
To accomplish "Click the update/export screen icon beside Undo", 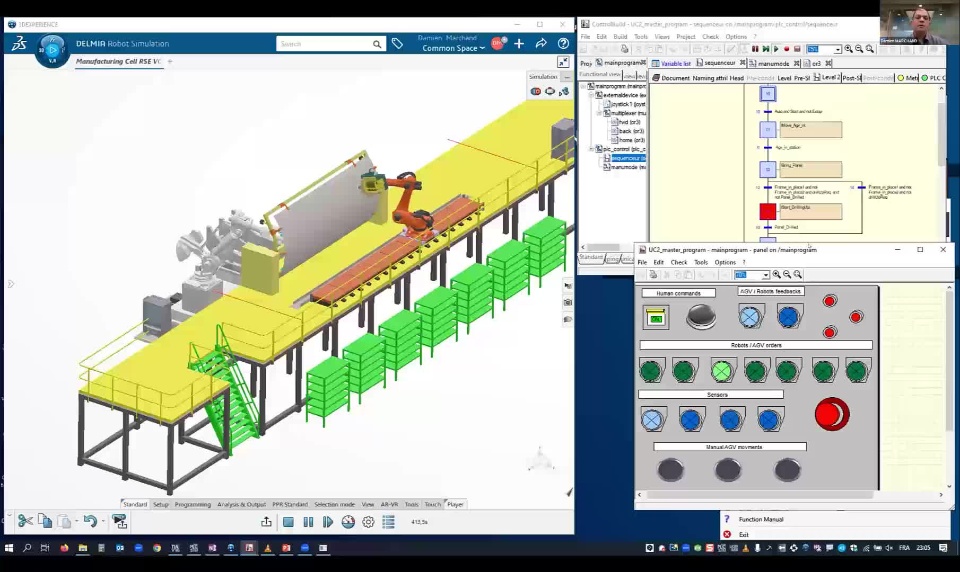I will 119,521.
